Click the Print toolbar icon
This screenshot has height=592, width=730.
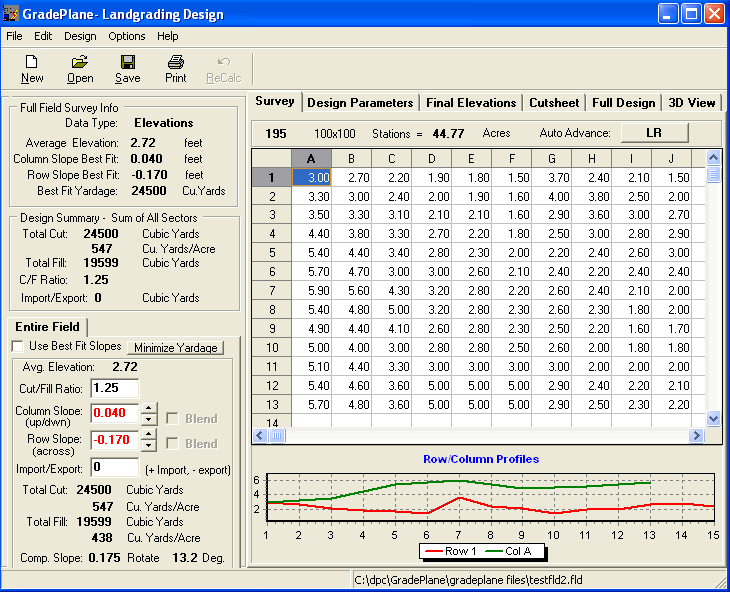point(176,62)
